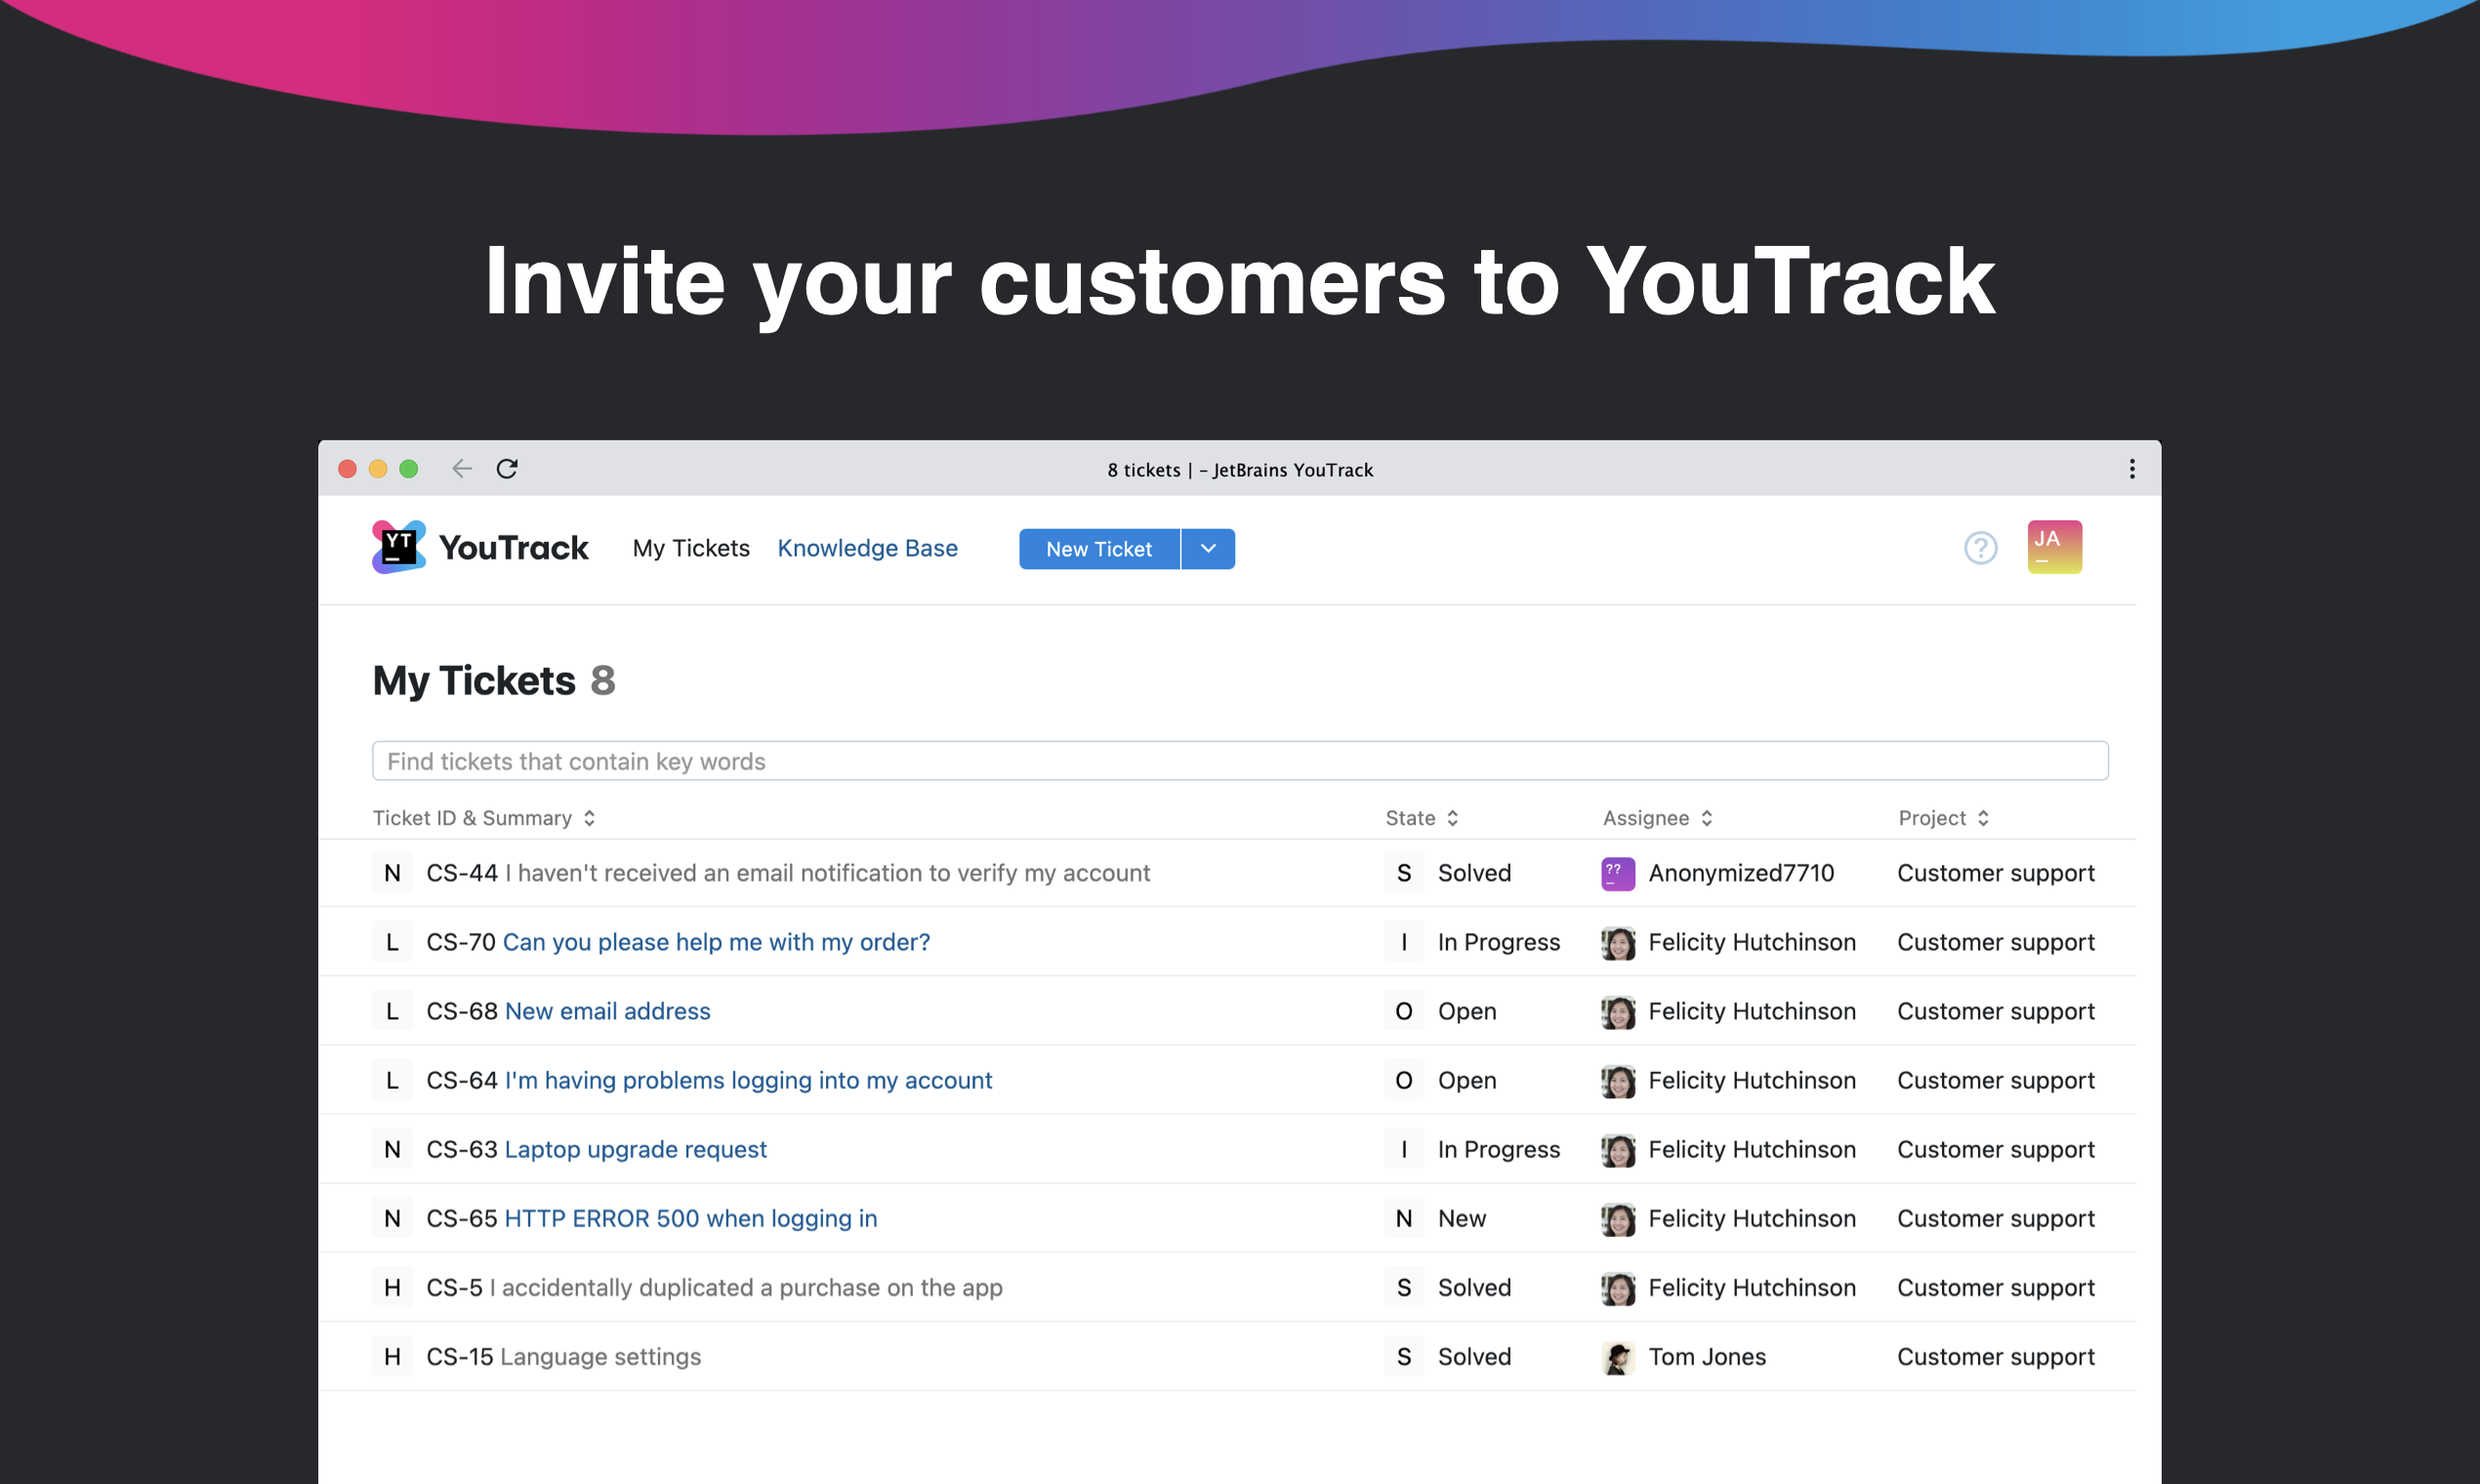
Task: Click the New Ticket button
Action: (x=1099, y=548)
